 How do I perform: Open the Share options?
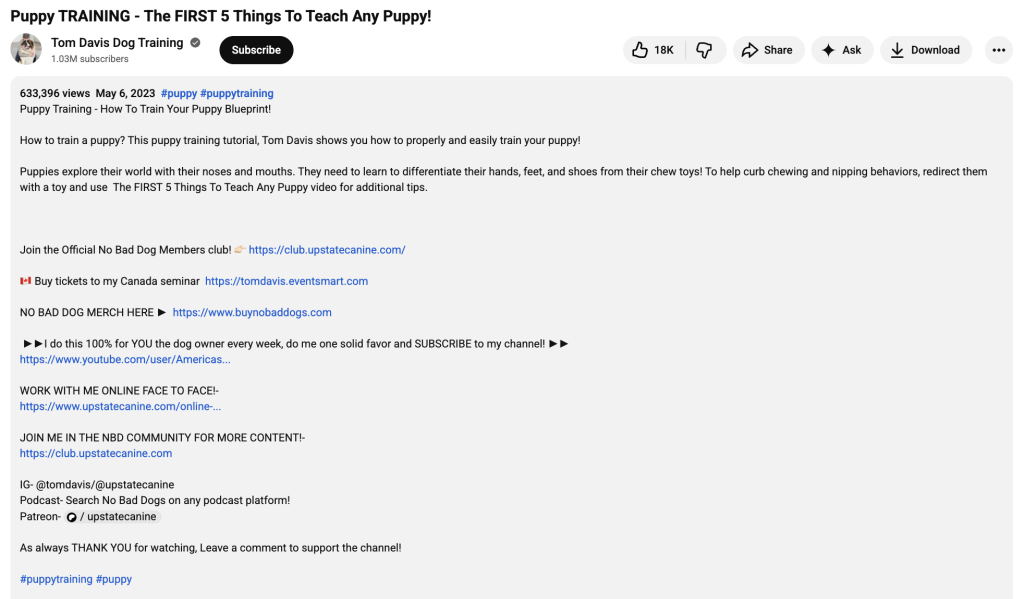point(767,50)
